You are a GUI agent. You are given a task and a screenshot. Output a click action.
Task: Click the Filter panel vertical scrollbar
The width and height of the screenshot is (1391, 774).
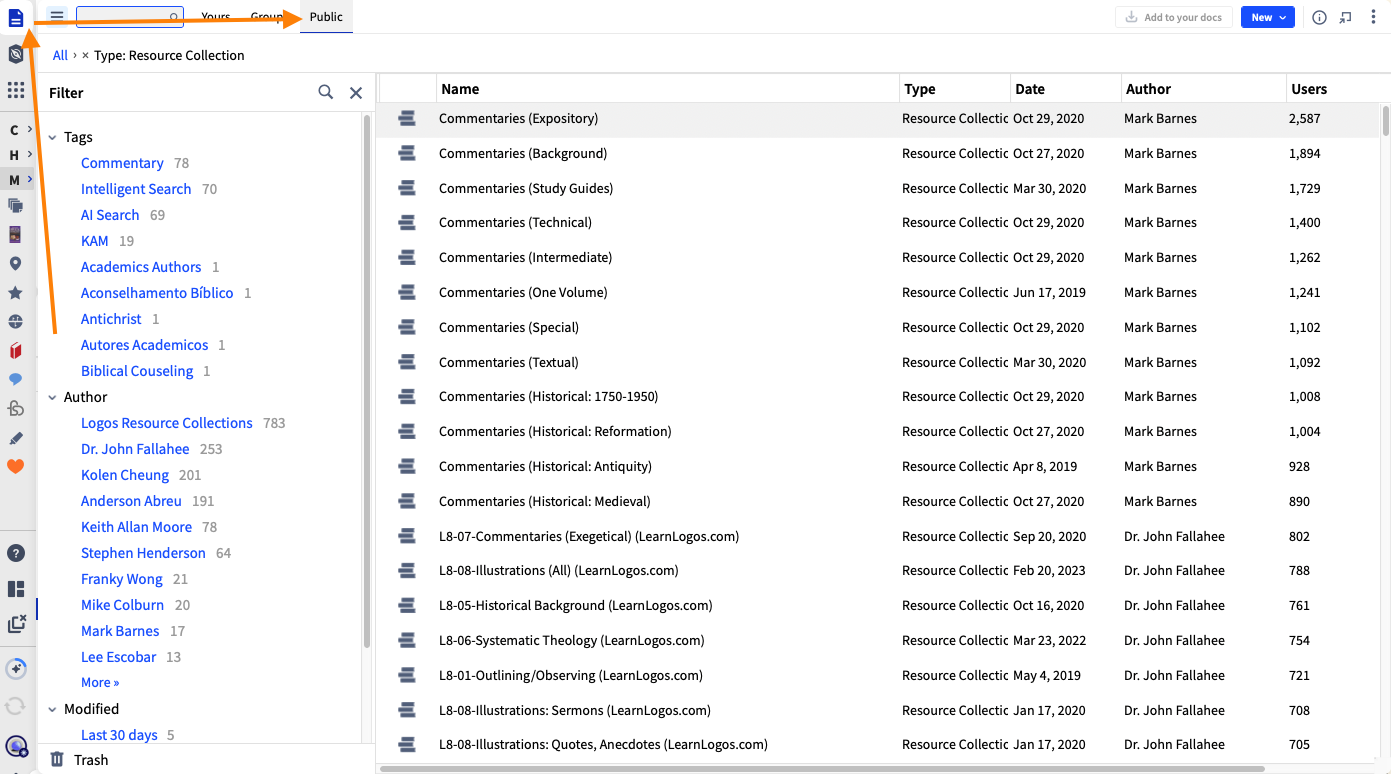tap(367, 380)
